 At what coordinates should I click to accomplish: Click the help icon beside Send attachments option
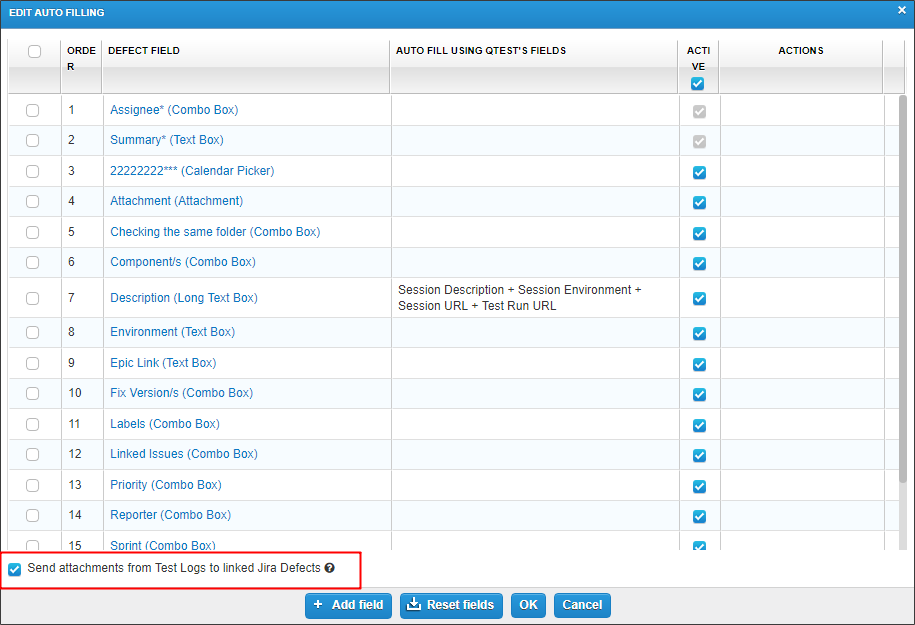point(329,568)
